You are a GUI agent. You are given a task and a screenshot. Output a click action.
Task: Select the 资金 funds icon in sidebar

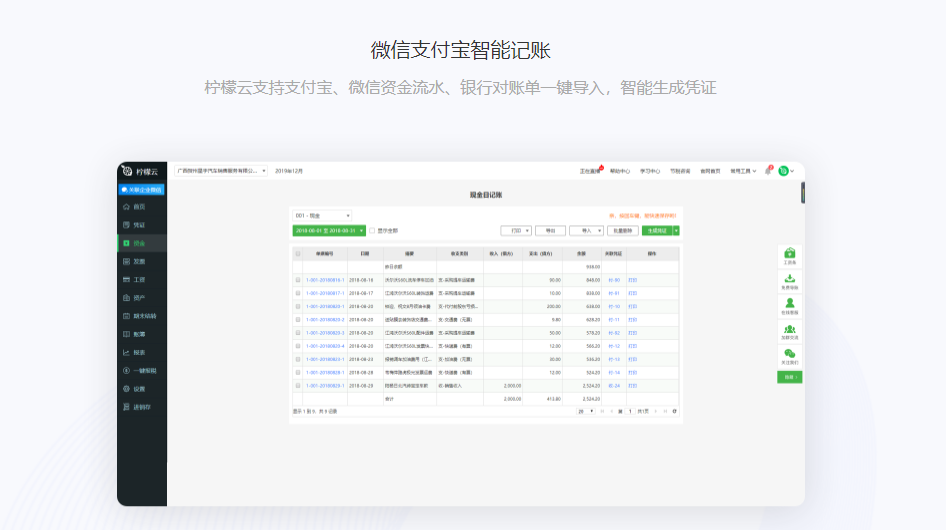click(x=126, y=243)
